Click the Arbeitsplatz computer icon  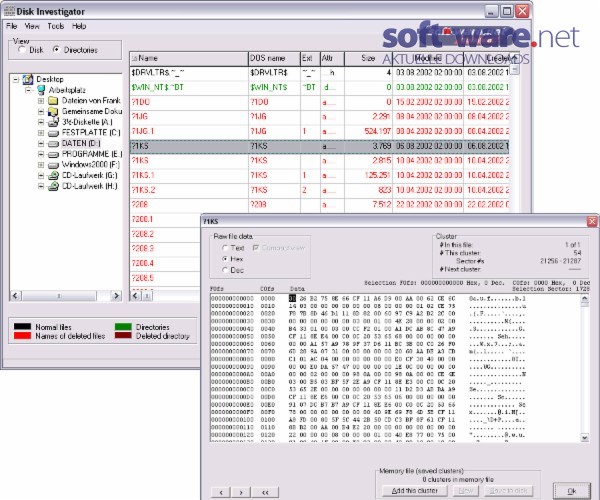pos(41,90)
